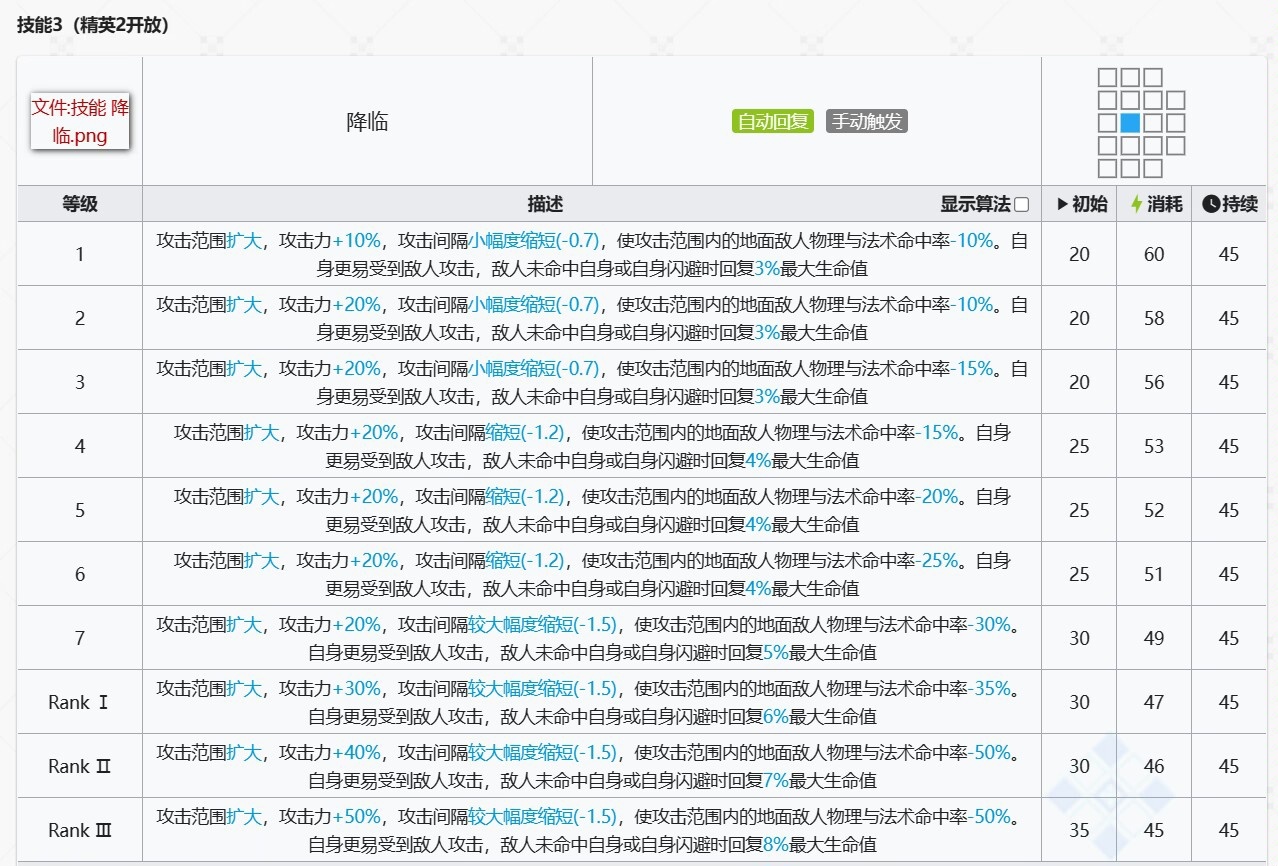Click the 等级 column header

(x=80, y=204)
